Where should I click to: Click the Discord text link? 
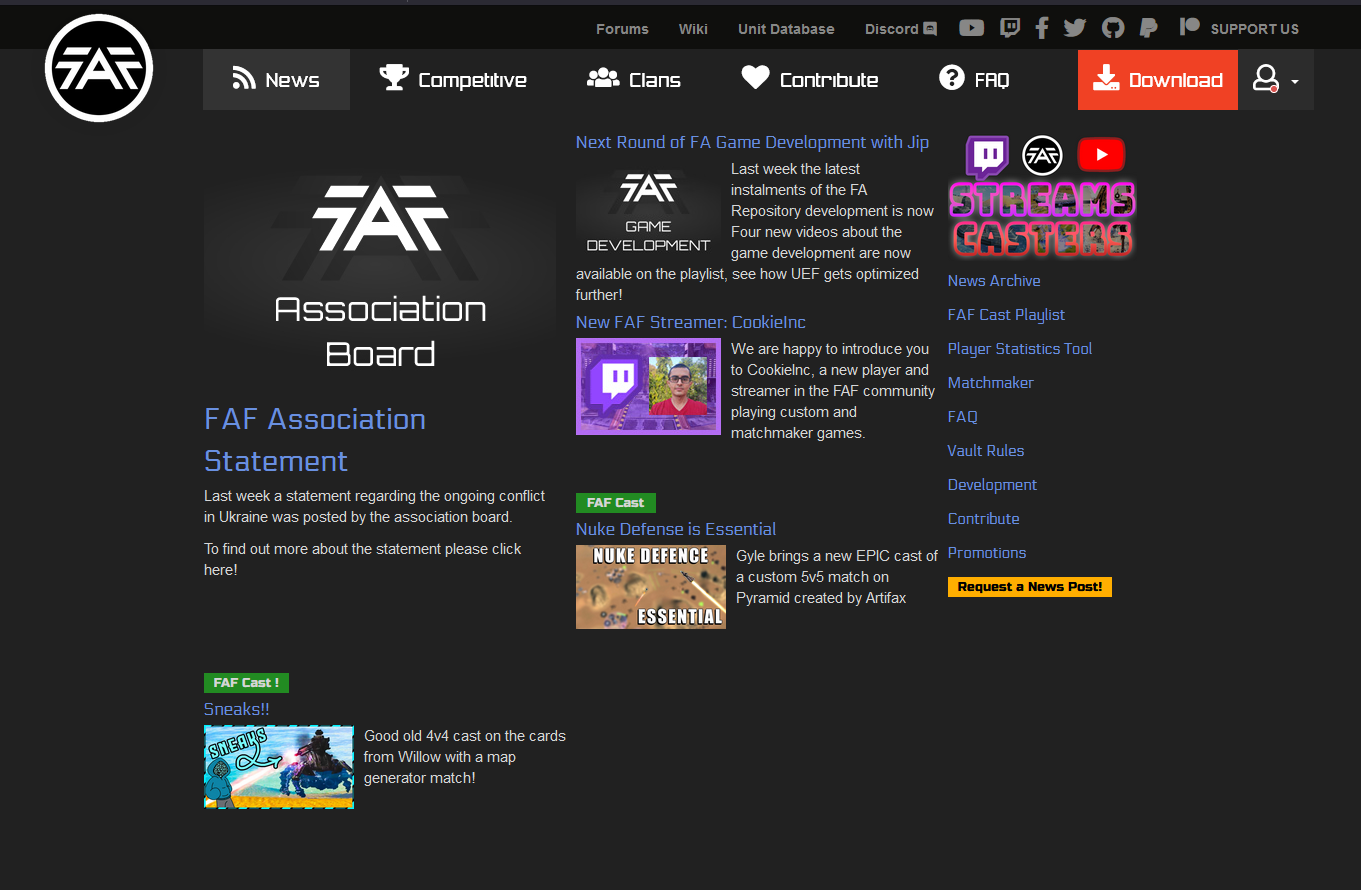click(891, 29)
